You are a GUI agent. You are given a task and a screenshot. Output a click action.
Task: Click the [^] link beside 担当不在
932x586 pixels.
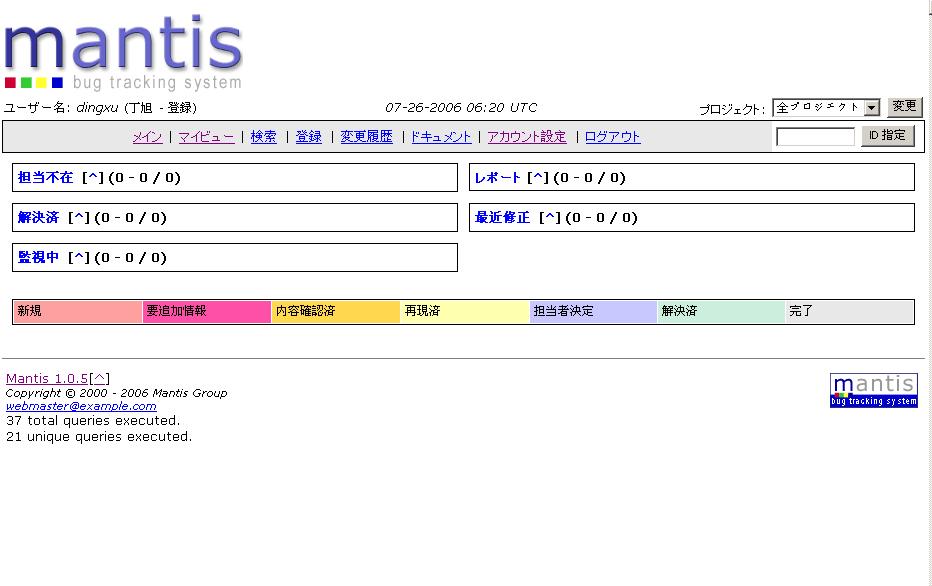[x=93, y=177]
